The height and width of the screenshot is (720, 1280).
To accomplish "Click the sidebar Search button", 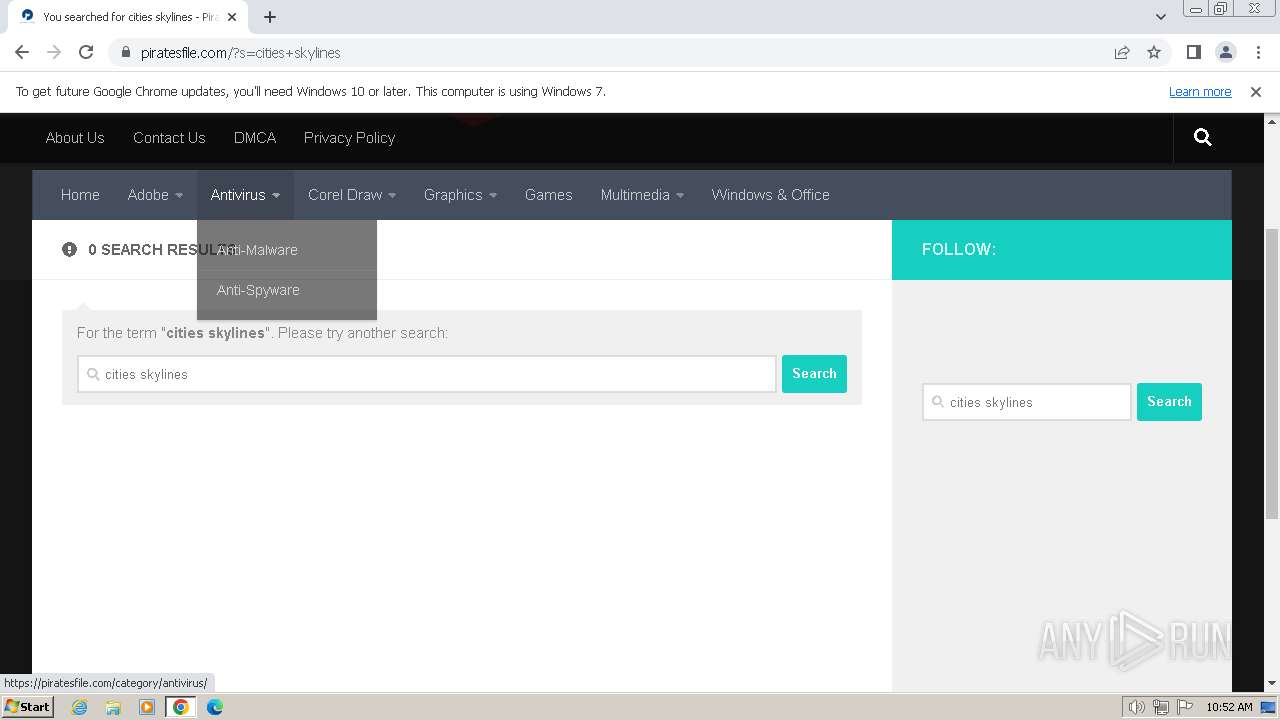I will [1169, 402].
